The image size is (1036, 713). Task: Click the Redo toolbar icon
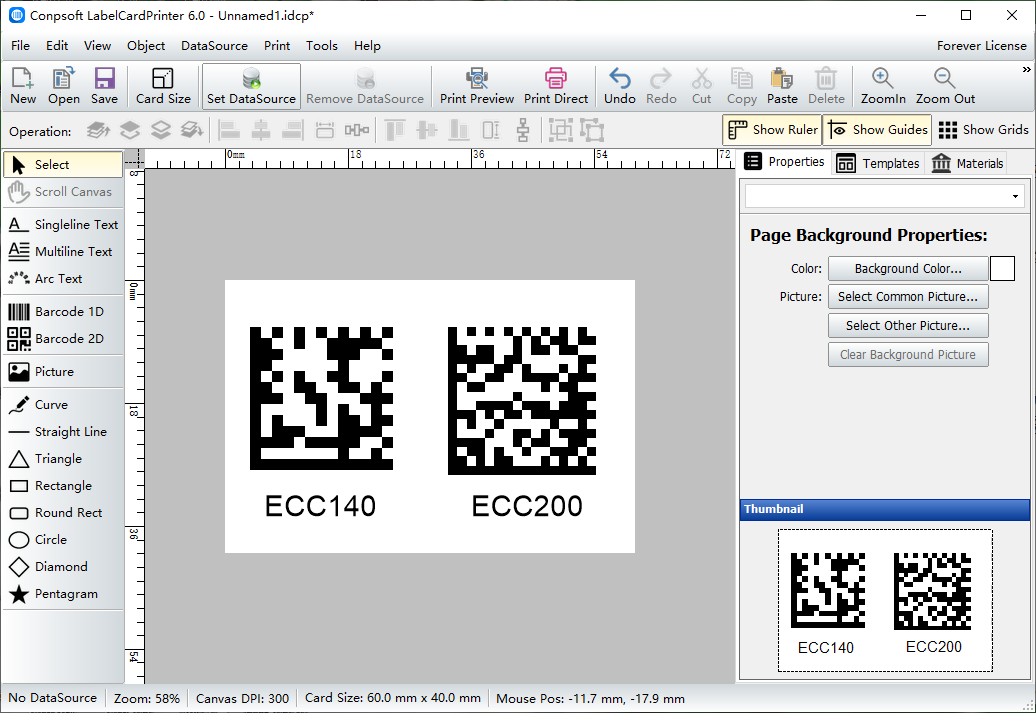point(661,86)
